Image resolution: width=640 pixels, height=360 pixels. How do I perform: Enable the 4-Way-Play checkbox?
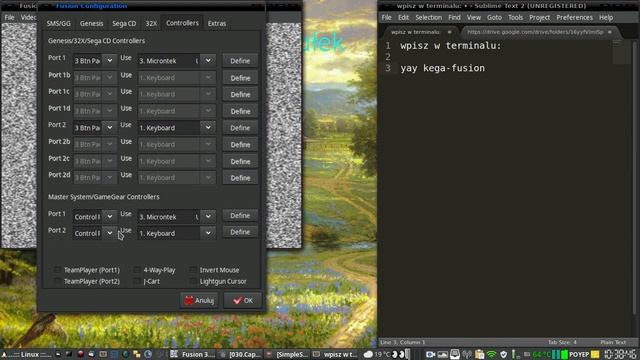tap(137, 270)
